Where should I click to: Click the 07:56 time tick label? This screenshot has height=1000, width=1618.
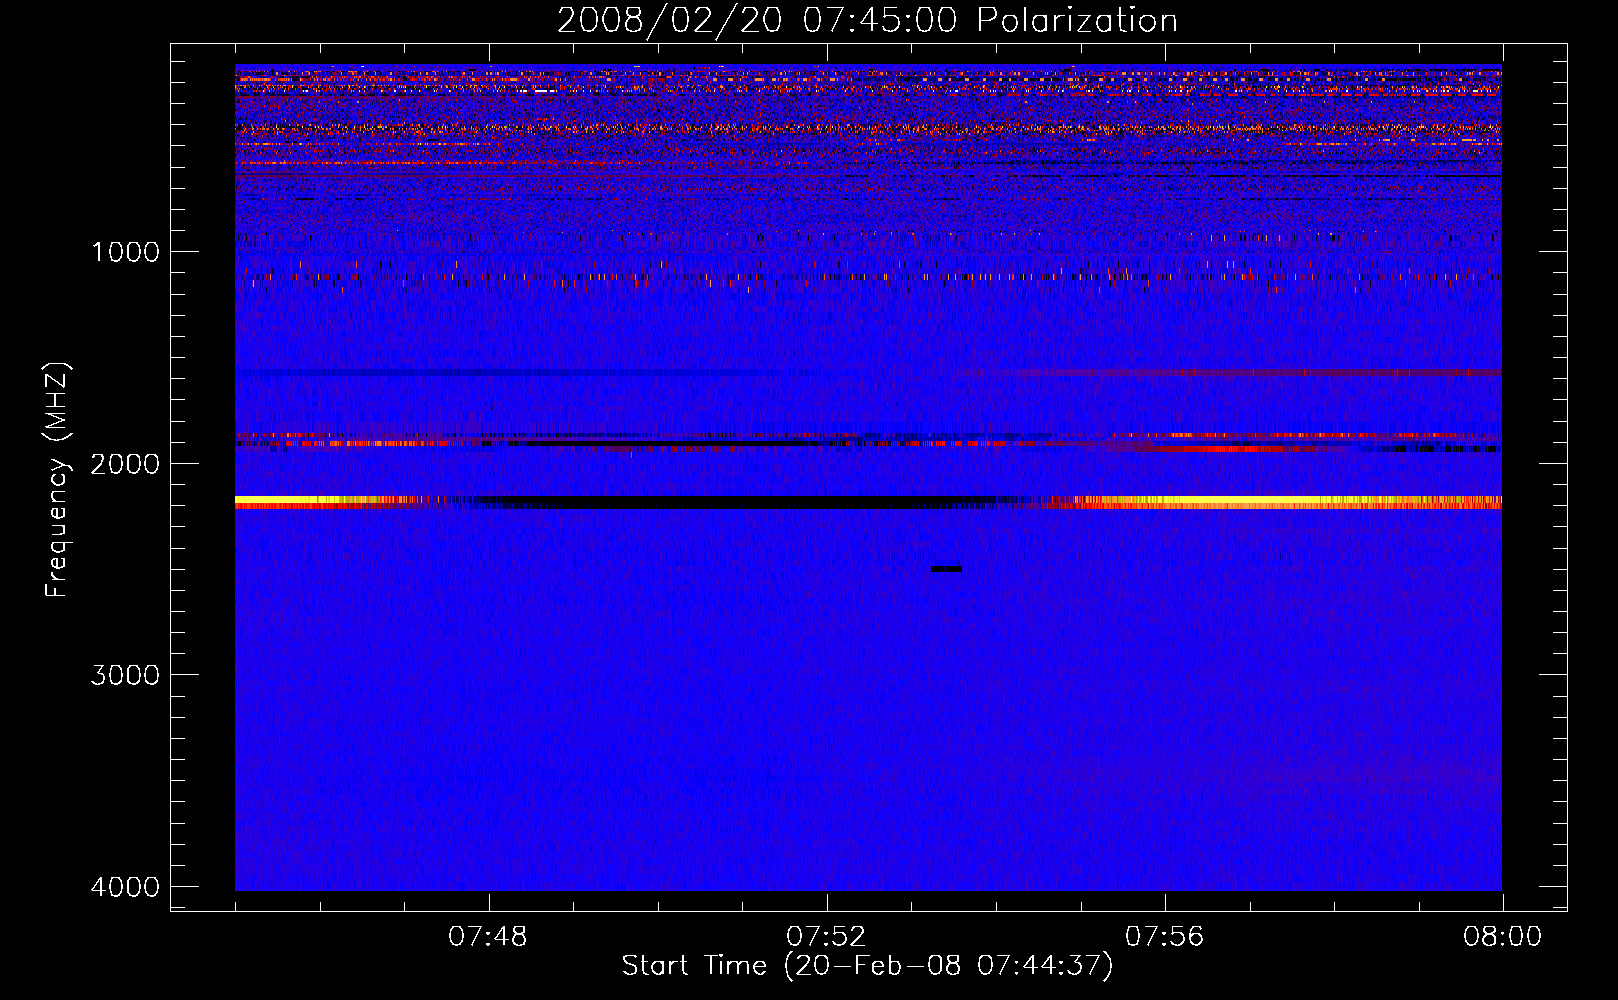tap(1165, 937)
